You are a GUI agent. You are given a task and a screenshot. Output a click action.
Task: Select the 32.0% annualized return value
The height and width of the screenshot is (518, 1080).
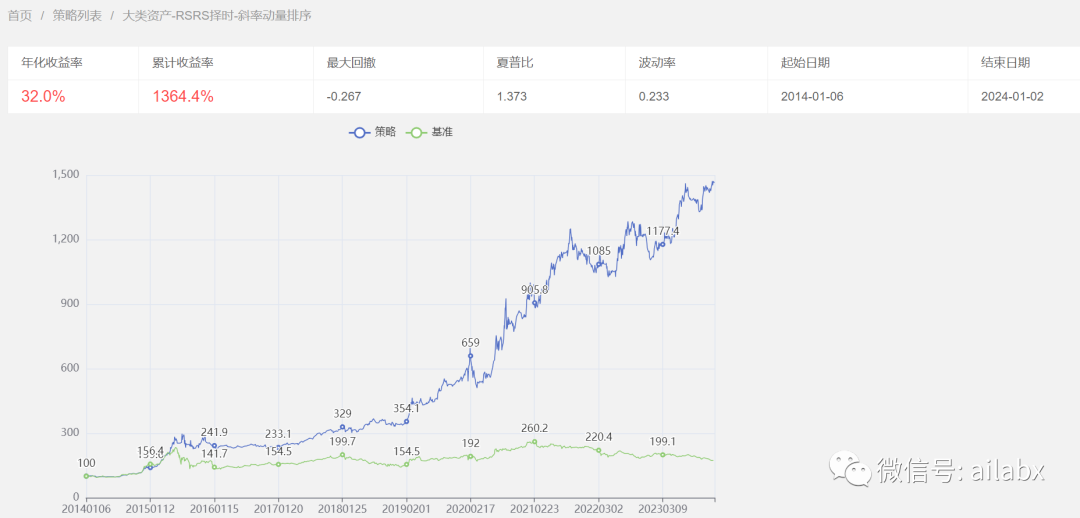43,96
